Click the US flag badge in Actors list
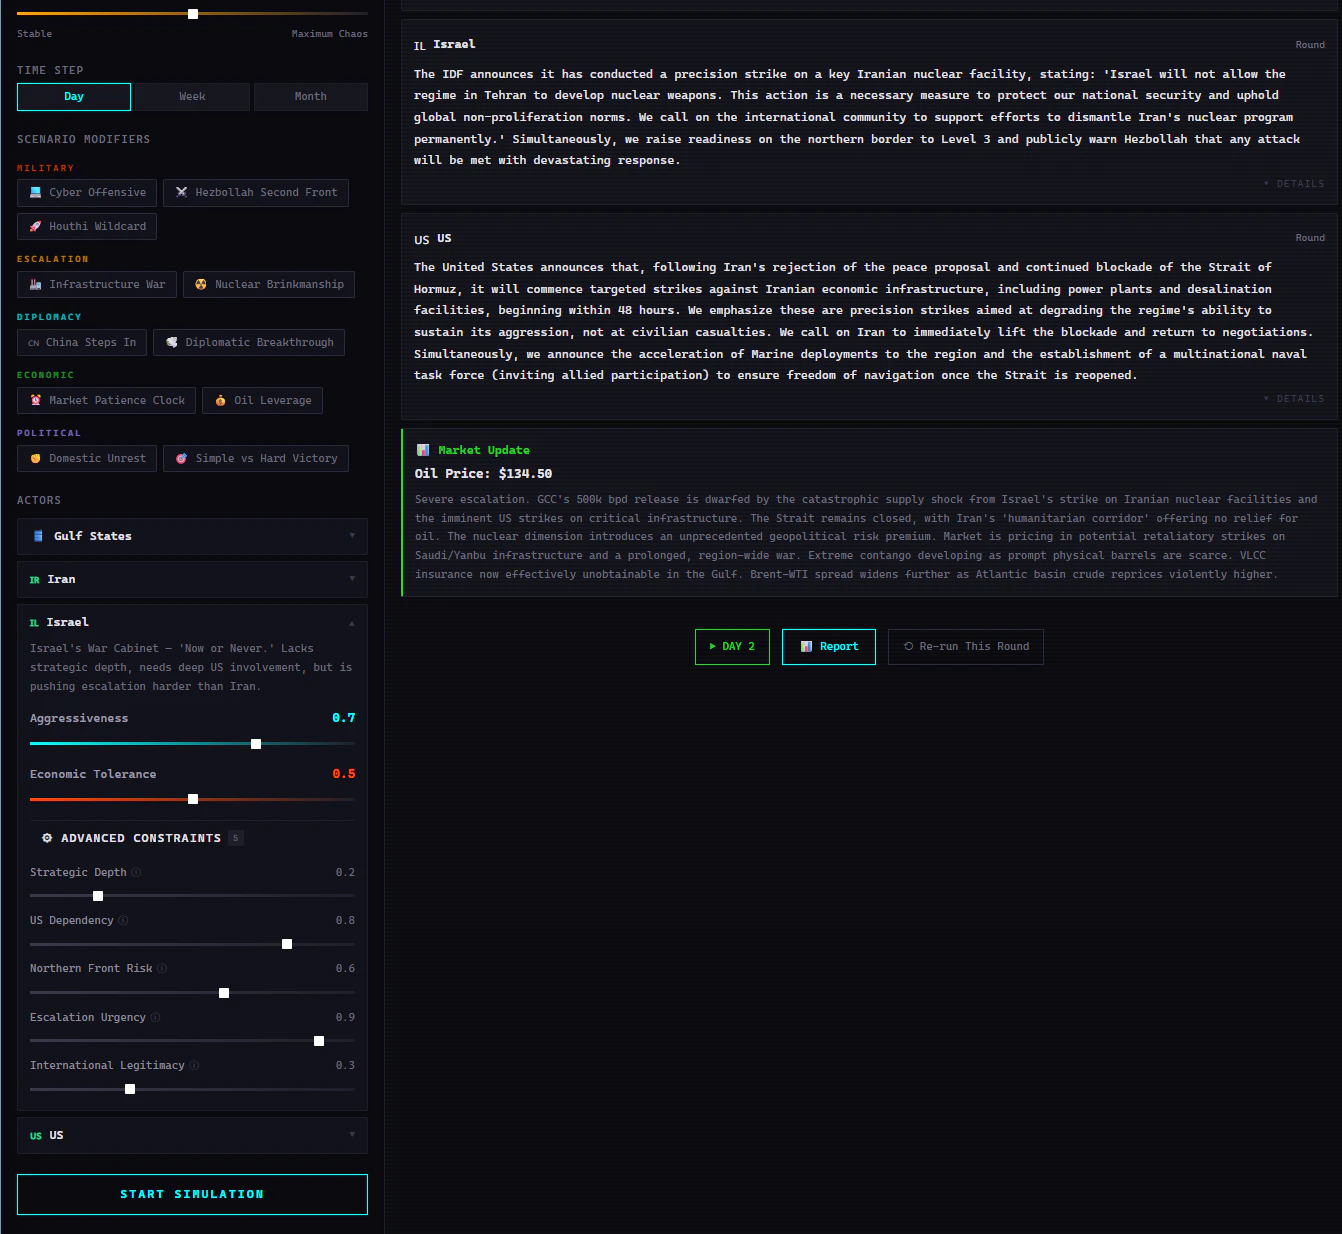The height and width of the screenshot is (1234, 1342). coord(36,1136)
